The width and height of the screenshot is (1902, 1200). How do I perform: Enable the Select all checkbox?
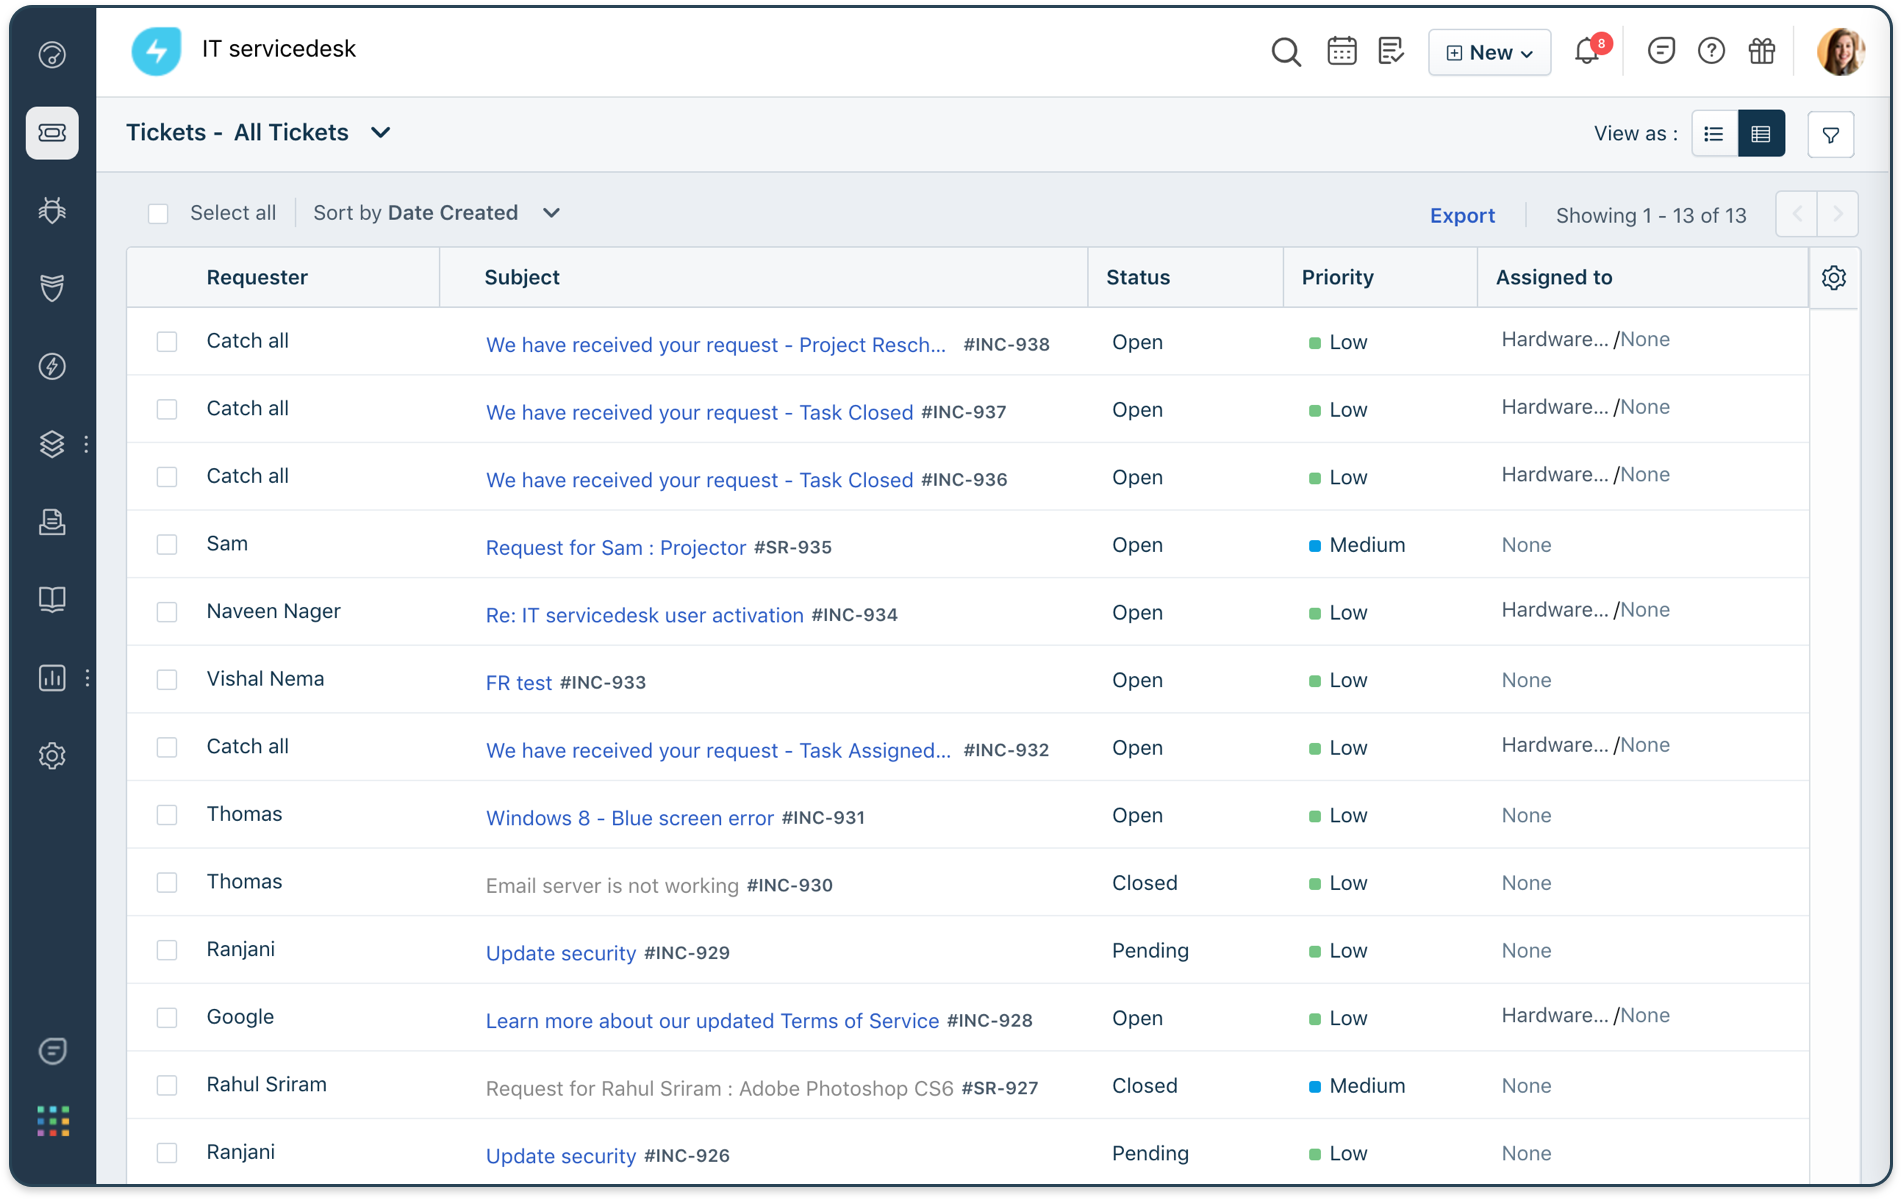click(x=158, y=213)
